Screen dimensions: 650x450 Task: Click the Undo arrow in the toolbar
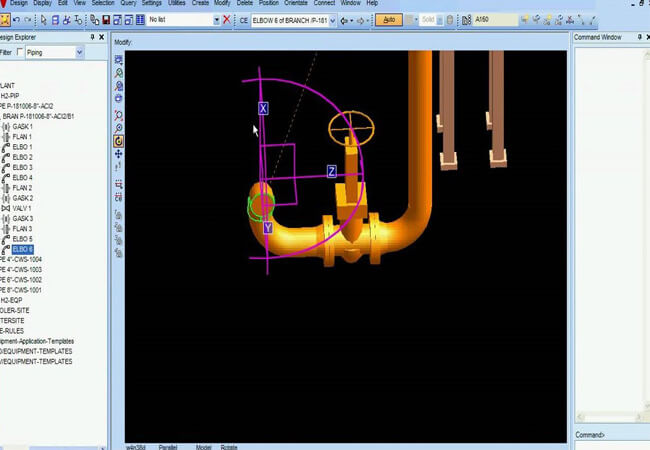point(17,19)
